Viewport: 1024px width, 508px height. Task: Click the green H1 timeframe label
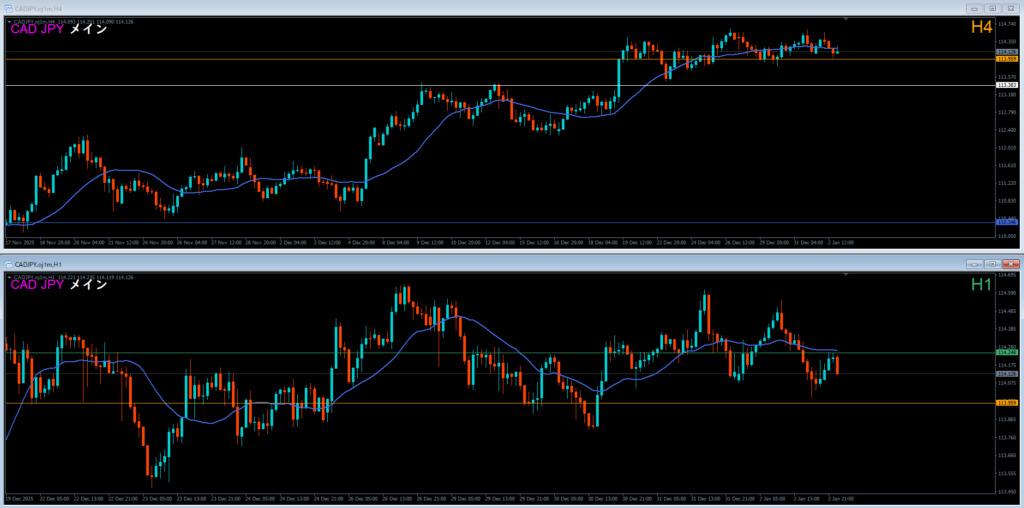click(980, 285)
